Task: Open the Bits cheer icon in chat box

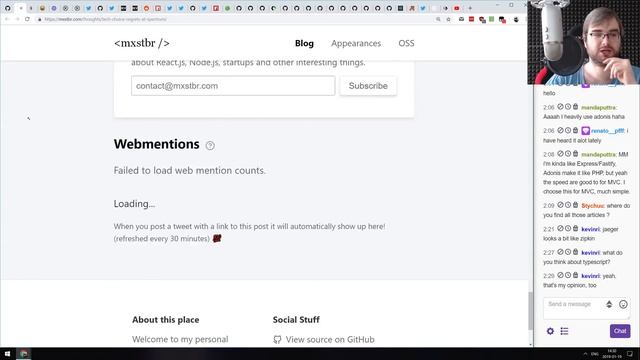Action: point(609,304)
